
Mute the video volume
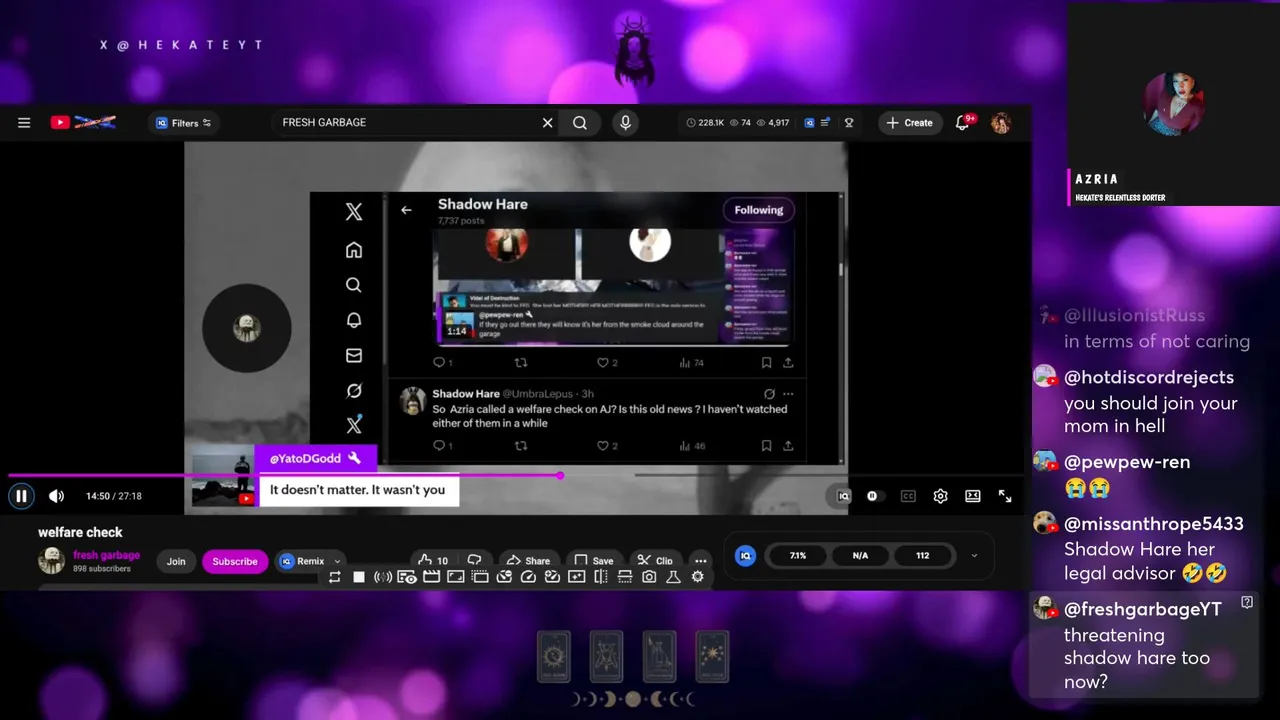56,496
